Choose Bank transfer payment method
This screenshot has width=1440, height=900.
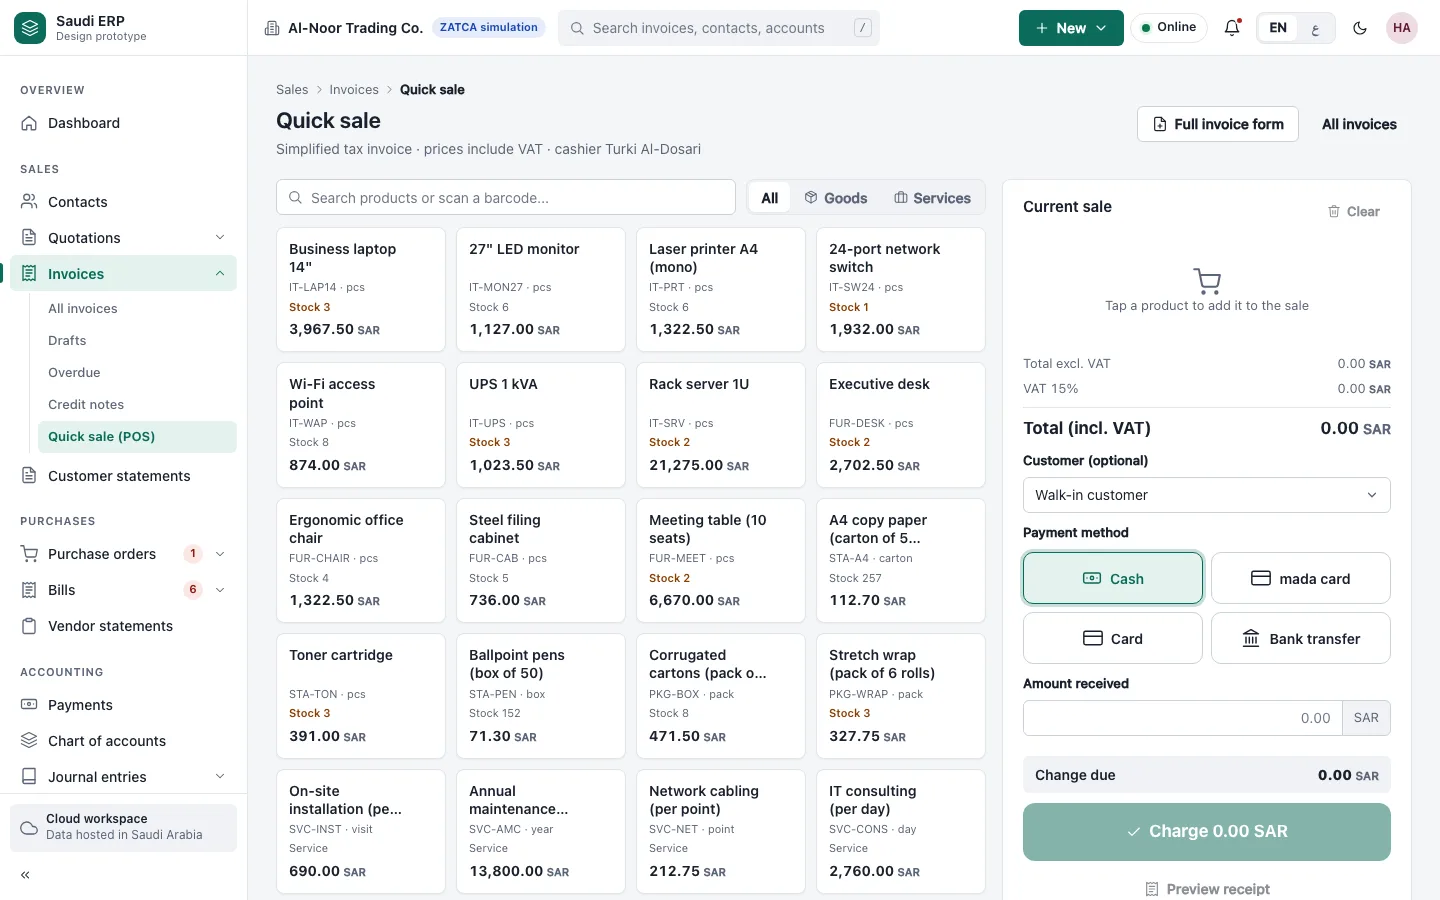(x=1301, y=638)
